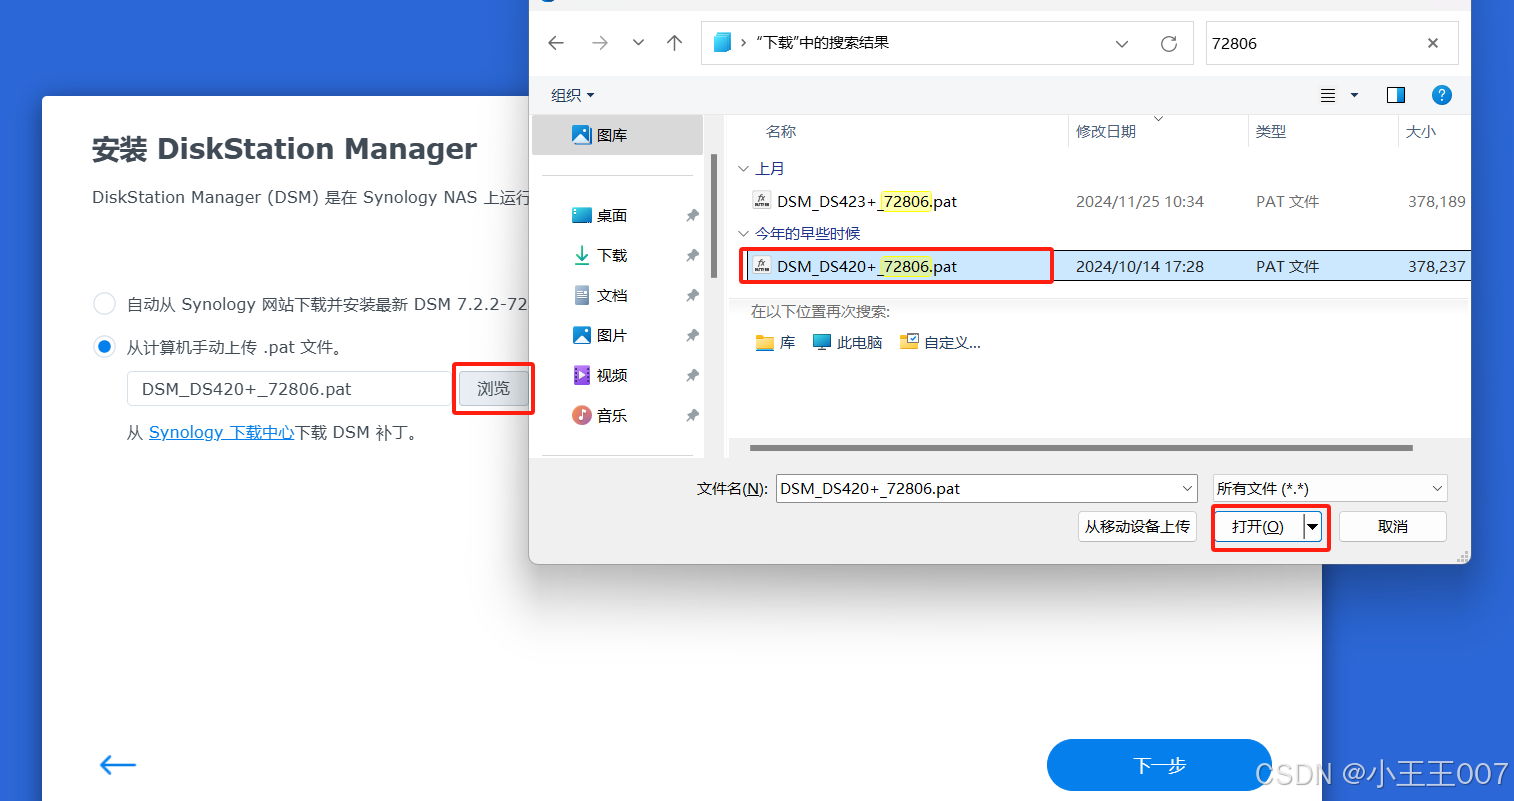The height and width of the screenshot is (801, 1514).
Task: Select 图库 in the navigation pane
Action: tap(617, 135)
